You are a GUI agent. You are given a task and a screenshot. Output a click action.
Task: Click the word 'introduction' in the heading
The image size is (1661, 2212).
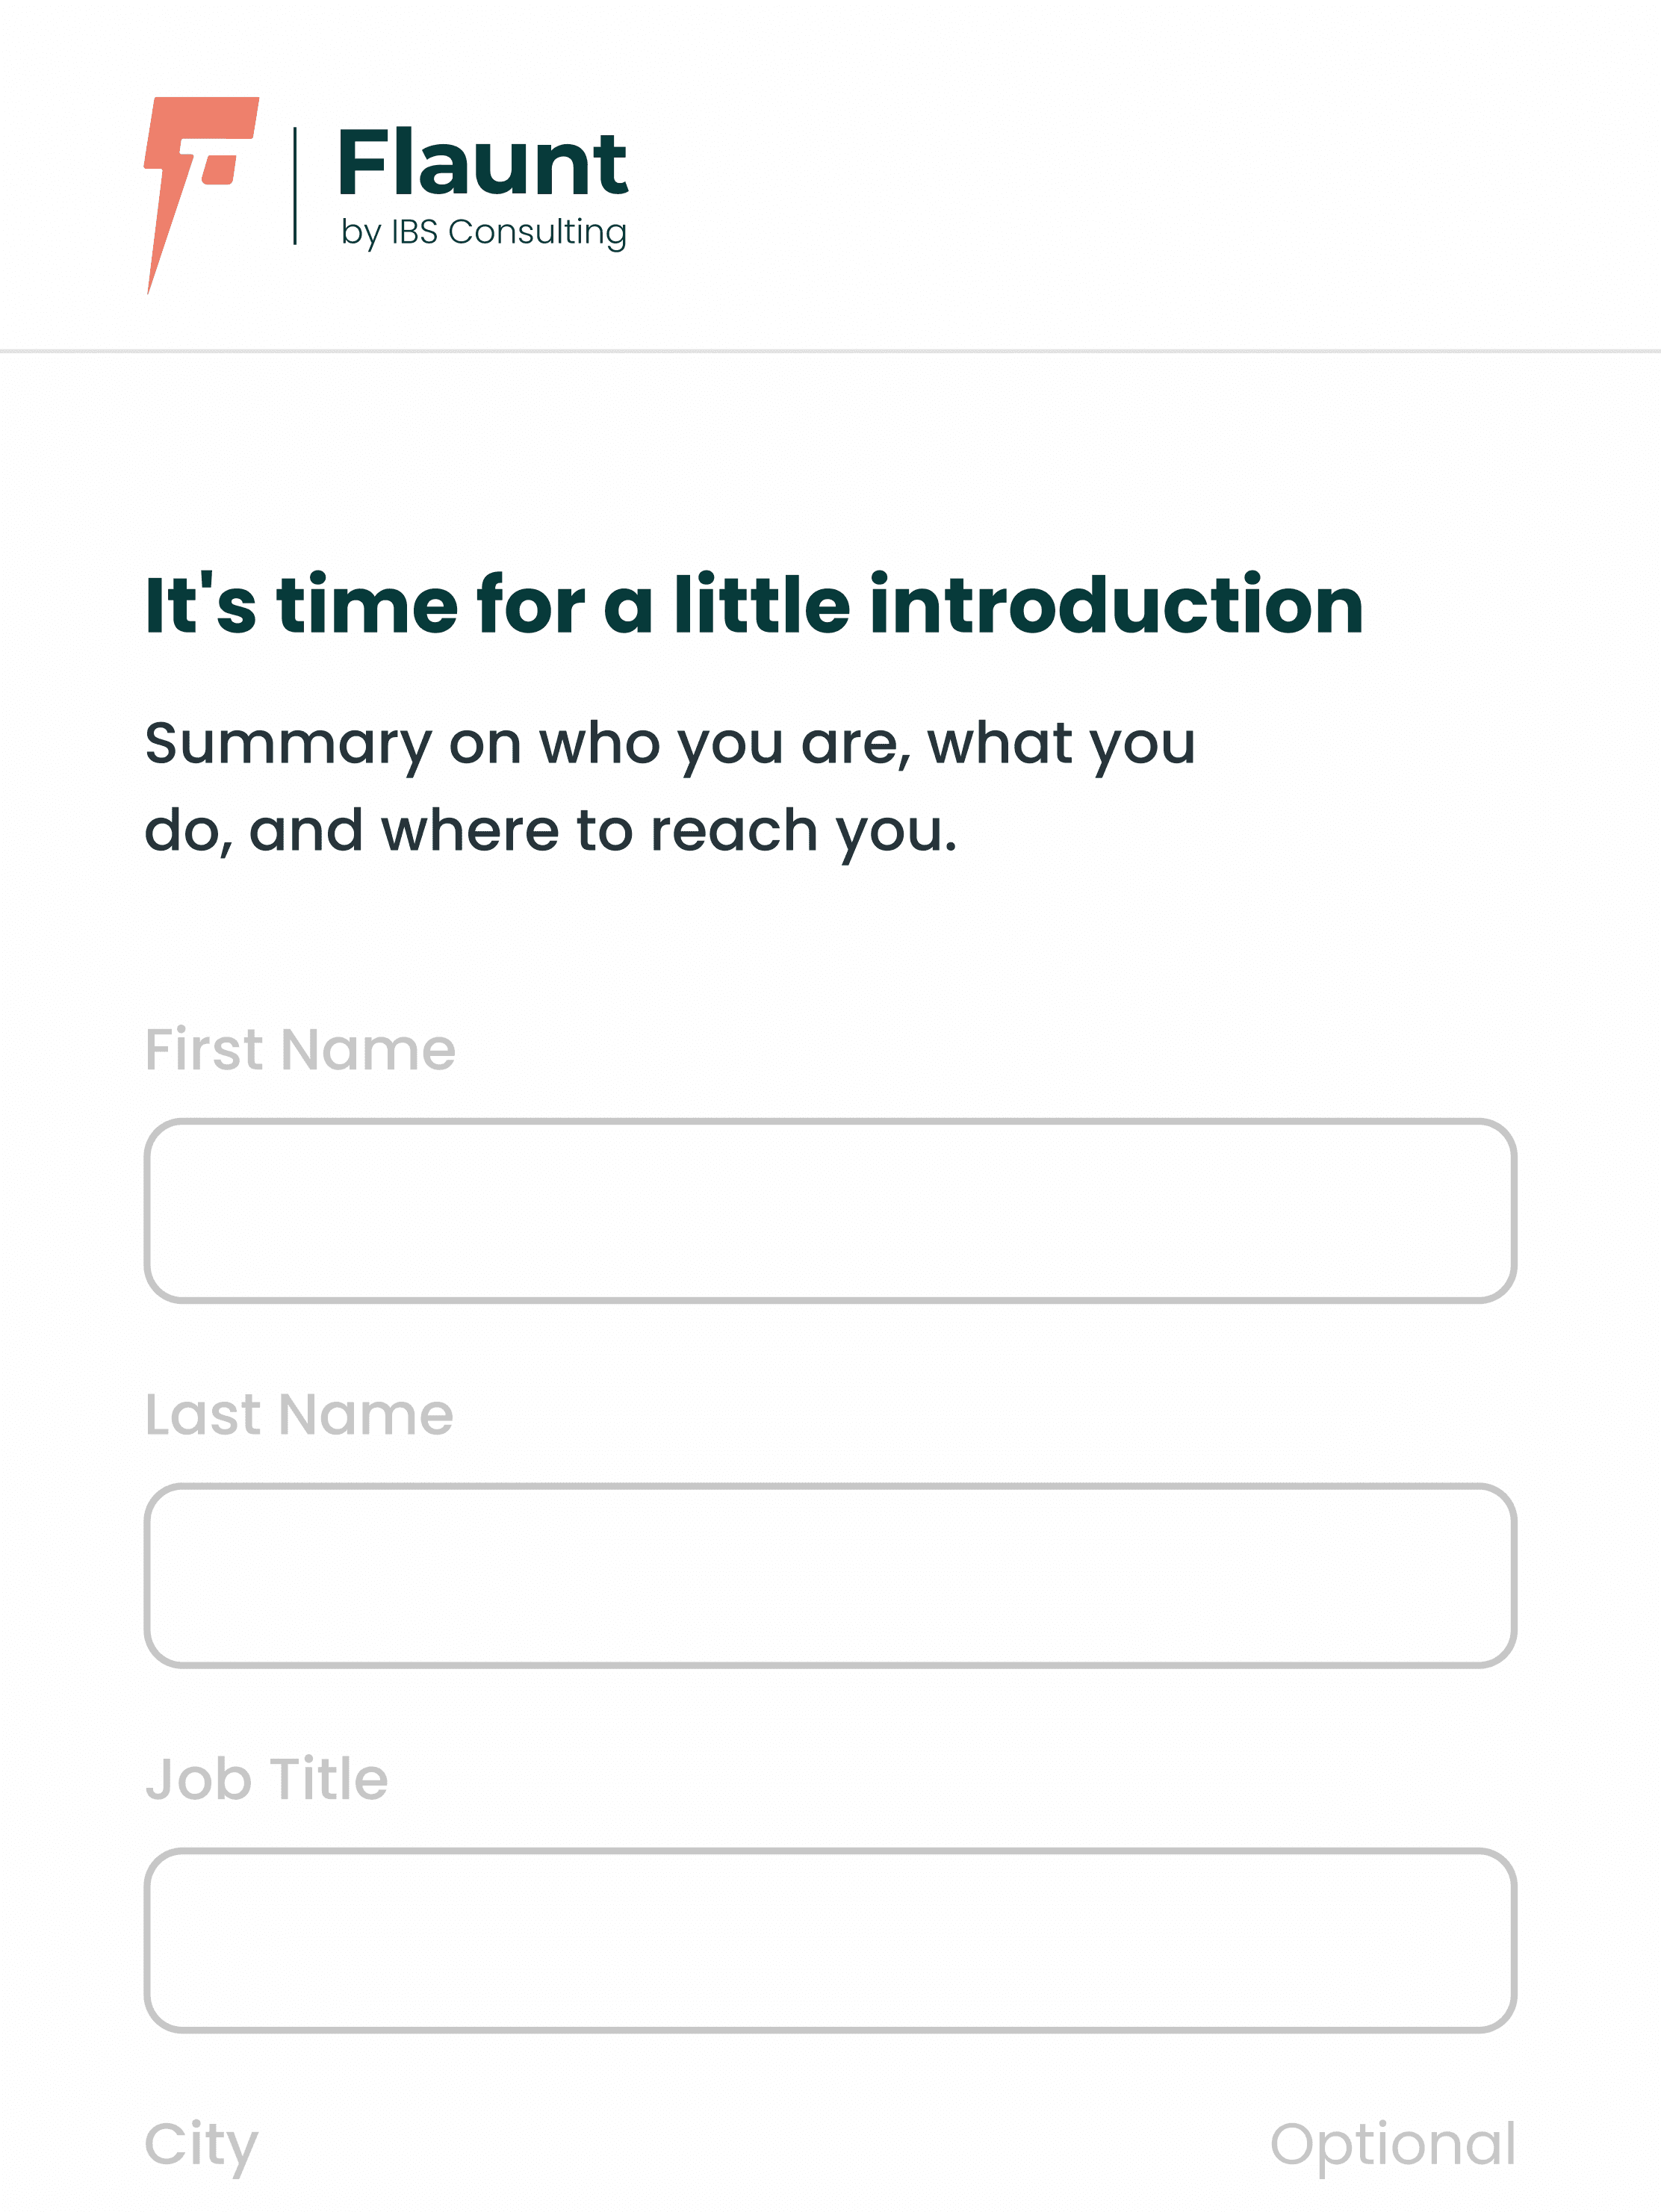1117,605
